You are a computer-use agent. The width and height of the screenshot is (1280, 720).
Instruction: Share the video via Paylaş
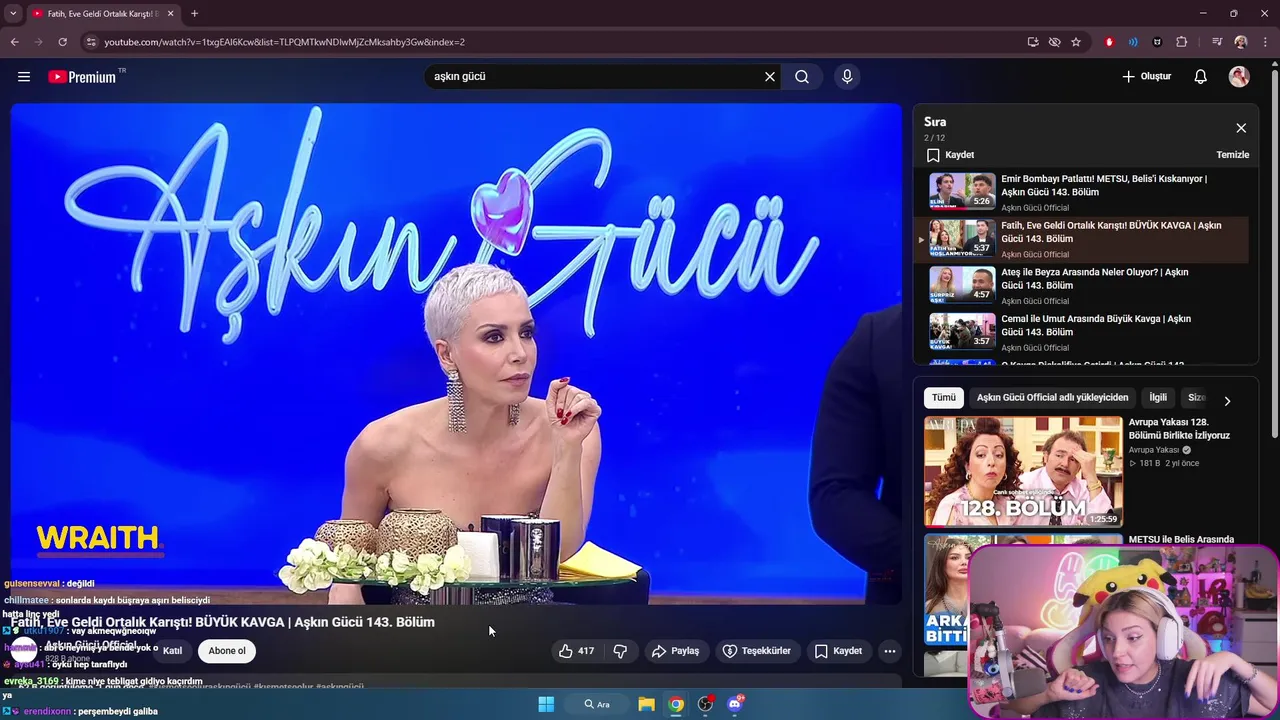click(675, 651)
